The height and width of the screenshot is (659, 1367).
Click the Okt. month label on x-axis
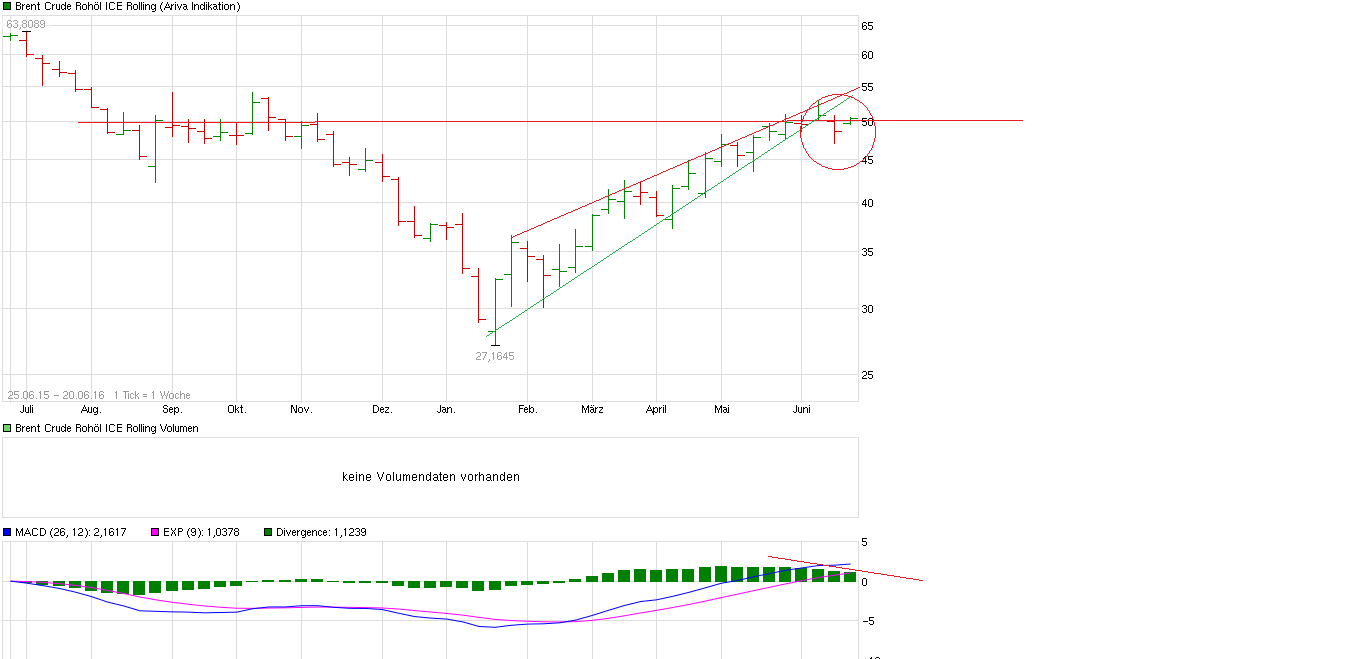237,409
